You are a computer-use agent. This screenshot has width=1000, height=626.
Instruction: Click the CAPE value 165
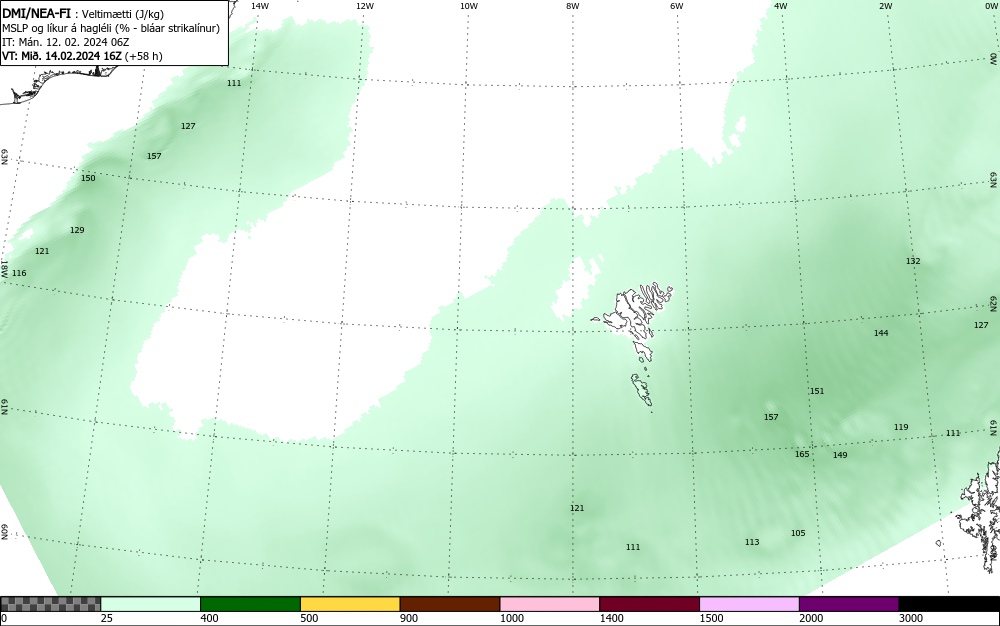pos(802,454)
